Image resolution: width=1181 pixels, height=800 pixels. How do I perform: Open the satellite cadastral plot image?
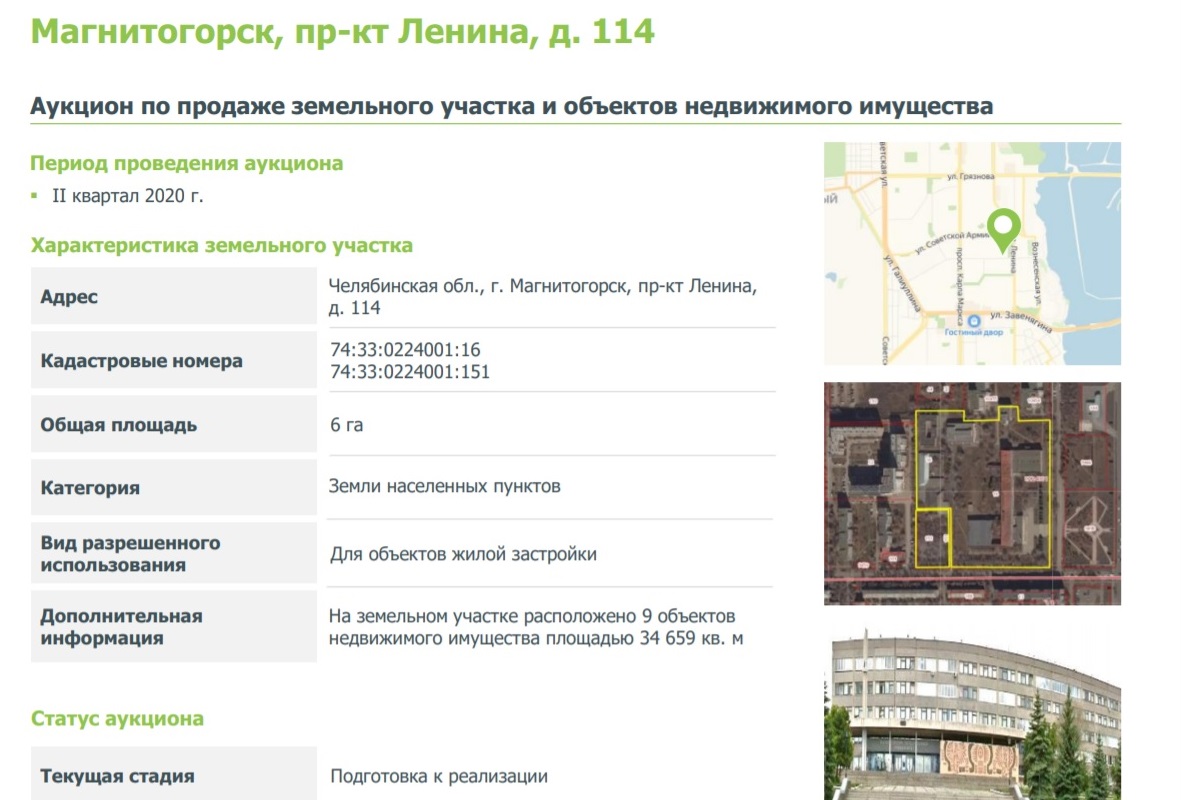coord(972,493)
